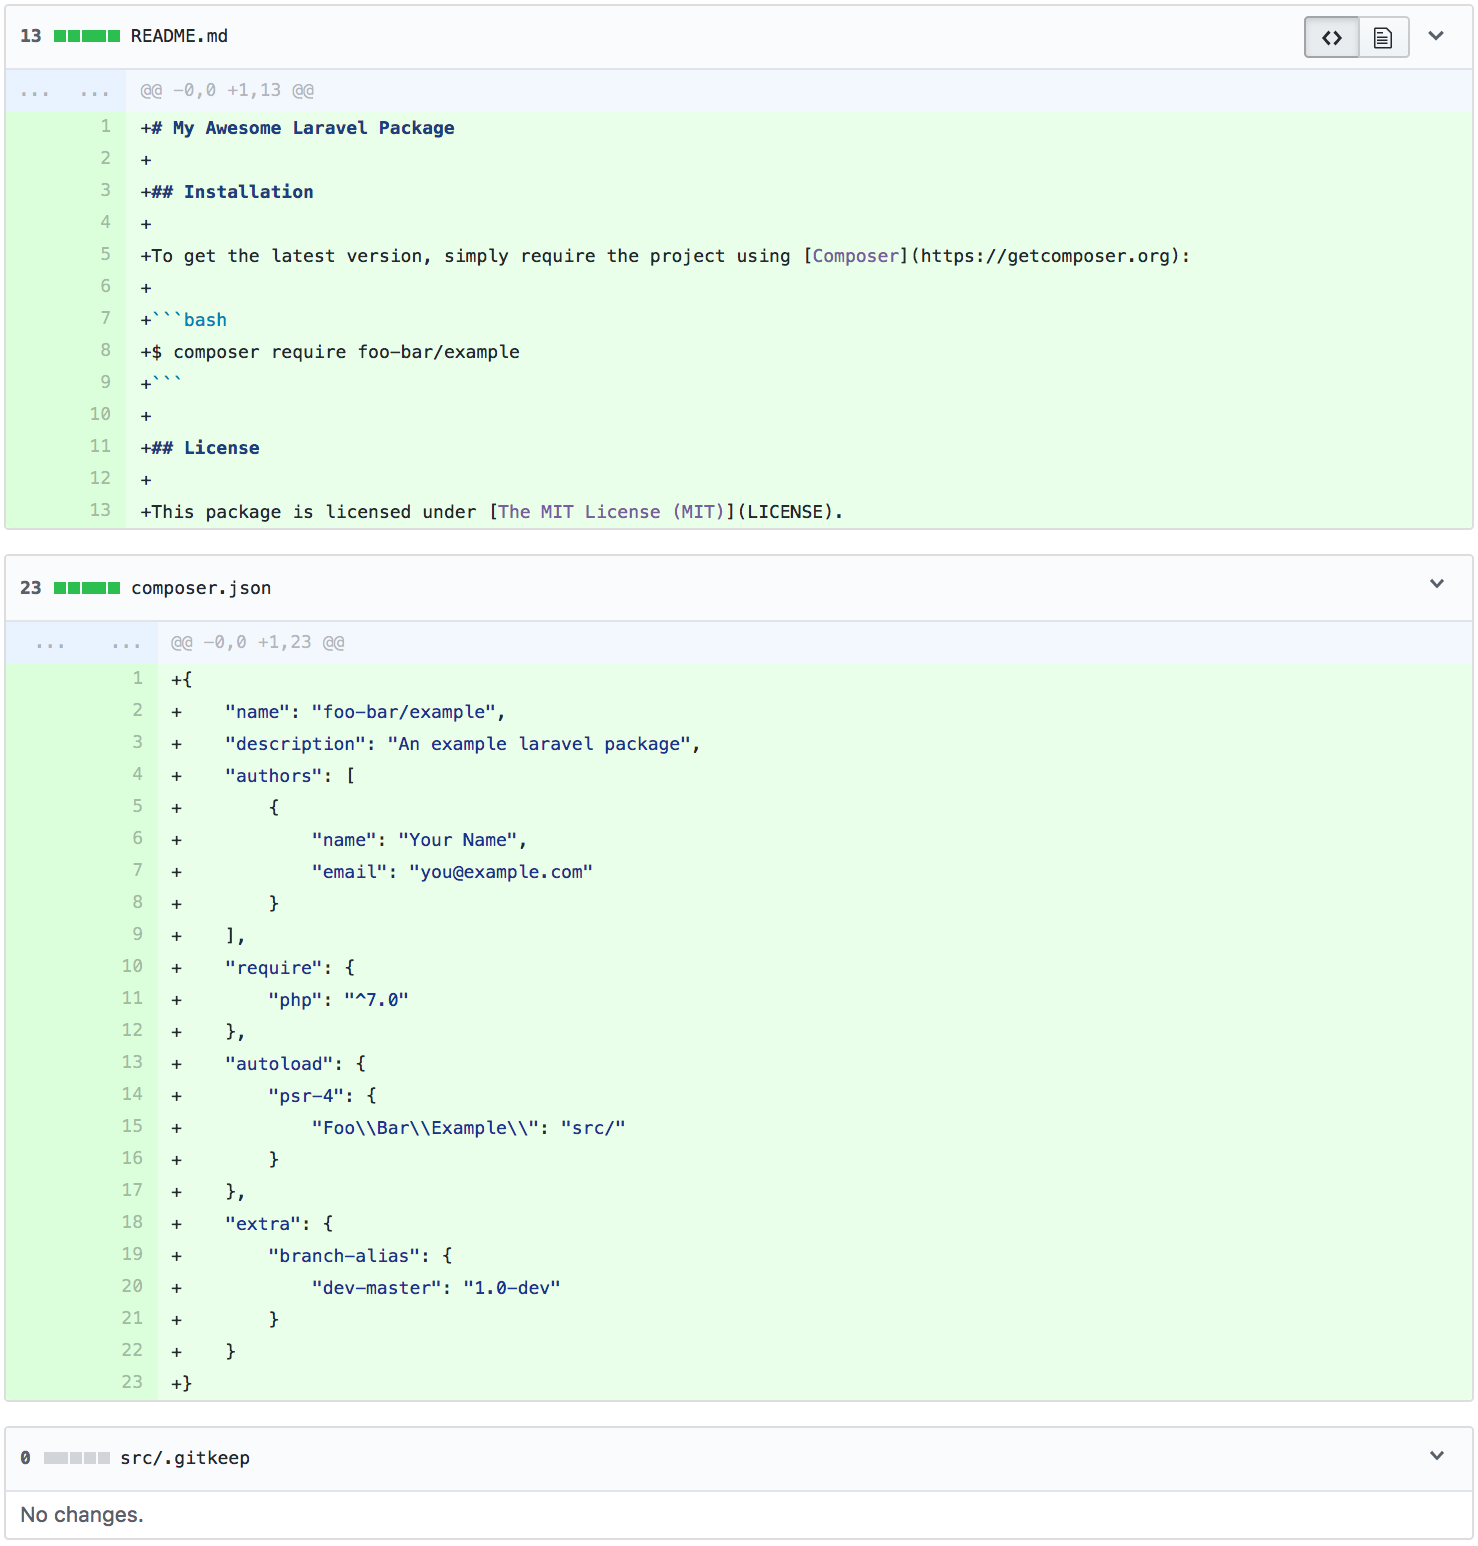
Task: Switch to source diff view for README.md
Action: (x=1331, y=37)
